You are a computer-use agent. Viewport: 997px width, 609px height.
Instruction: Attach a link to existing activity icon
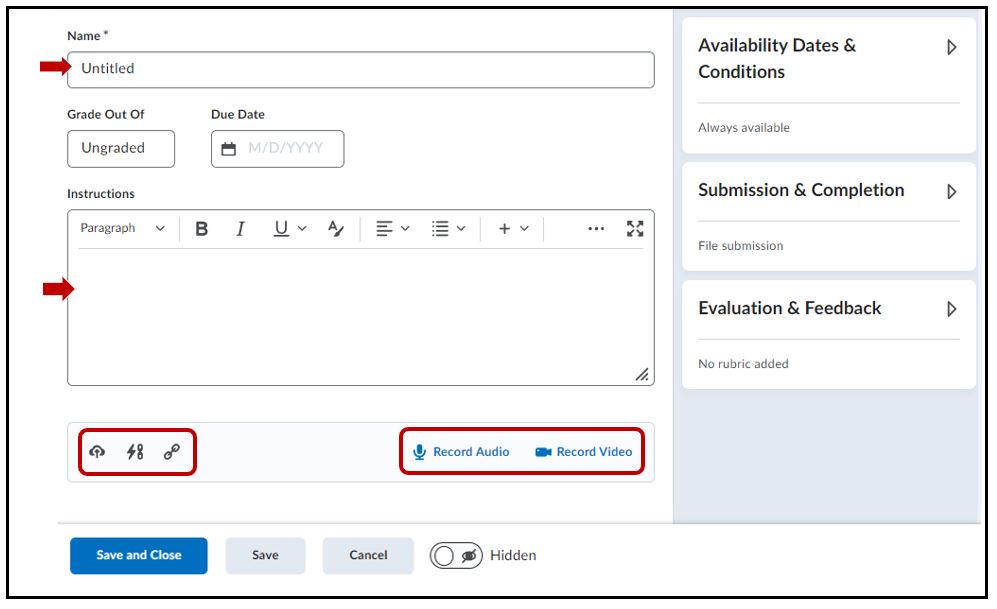135,452
